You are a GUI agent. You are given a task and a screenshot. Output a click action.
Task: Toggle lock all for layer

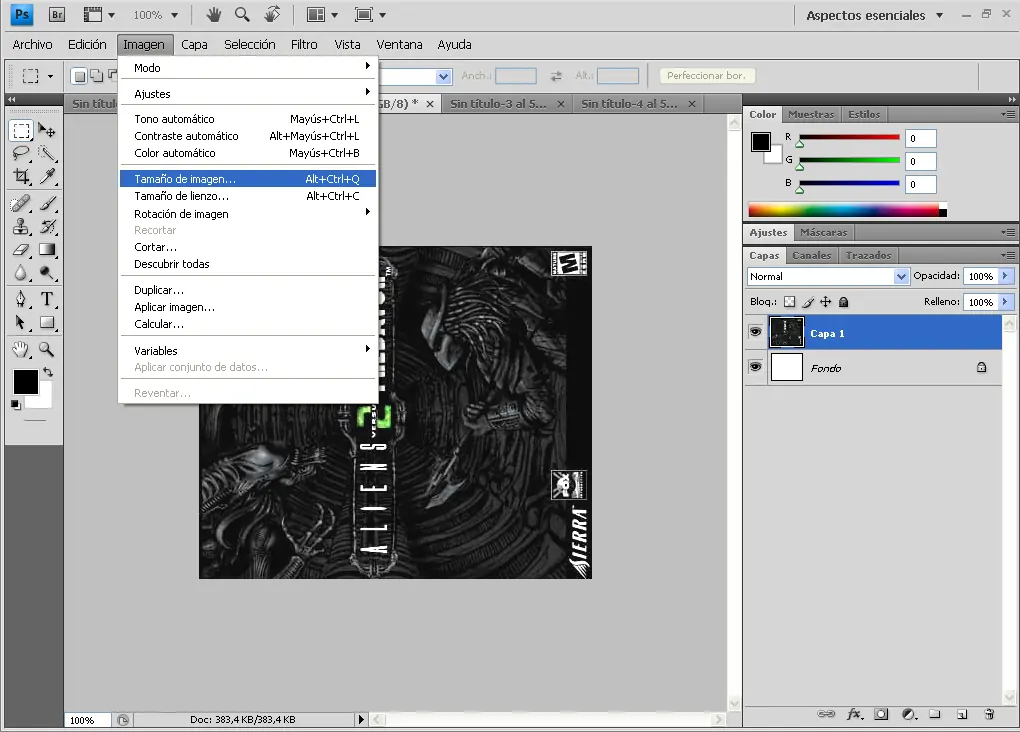pyautogui.click(x=844, y=302)
